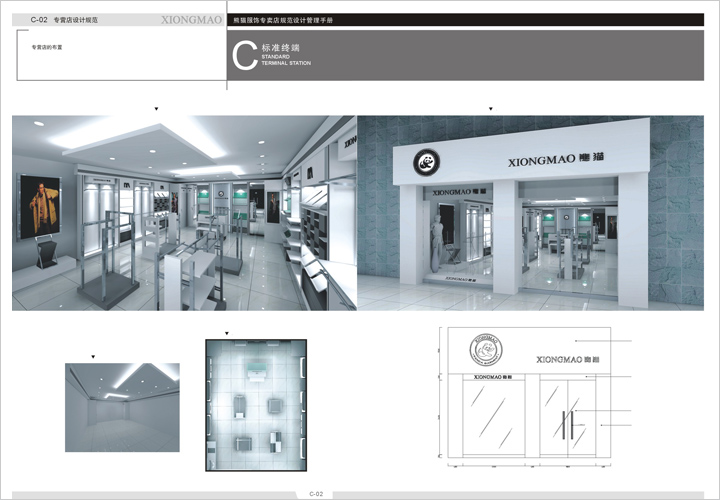Select the large XIONGMAO text in the elevation drawing
Viewport: 720px width, 500px height.
pyautogui.click(x=568, y=360)
